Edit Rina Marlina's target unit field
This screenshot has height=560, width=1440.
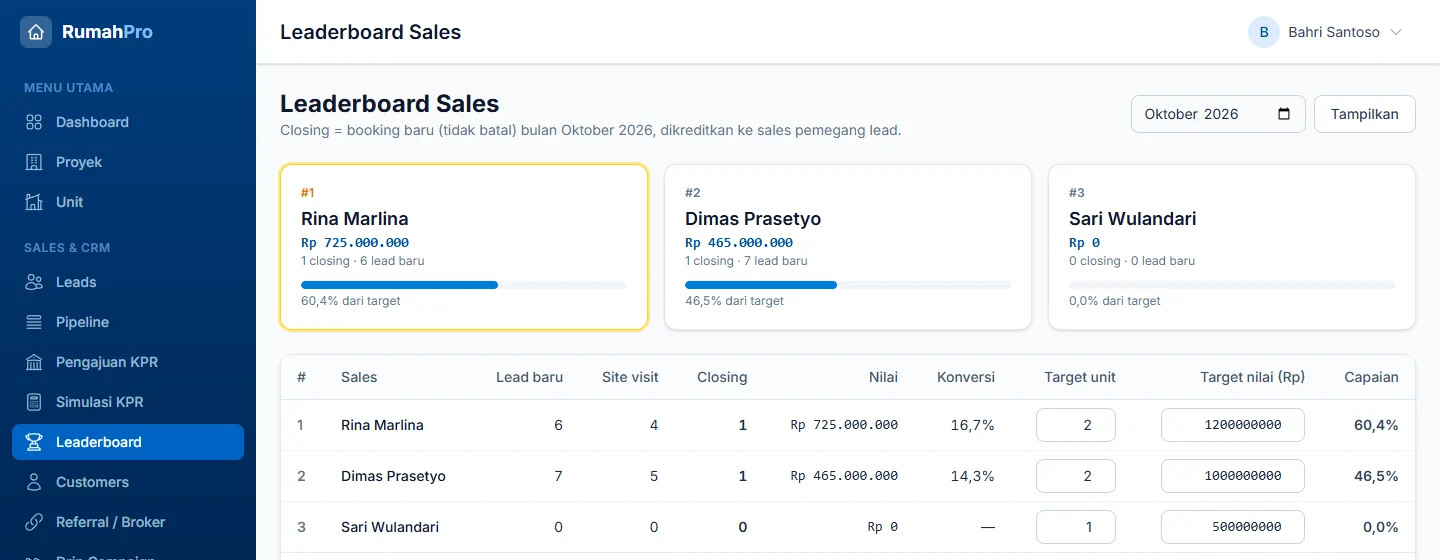coord(1076,425)
